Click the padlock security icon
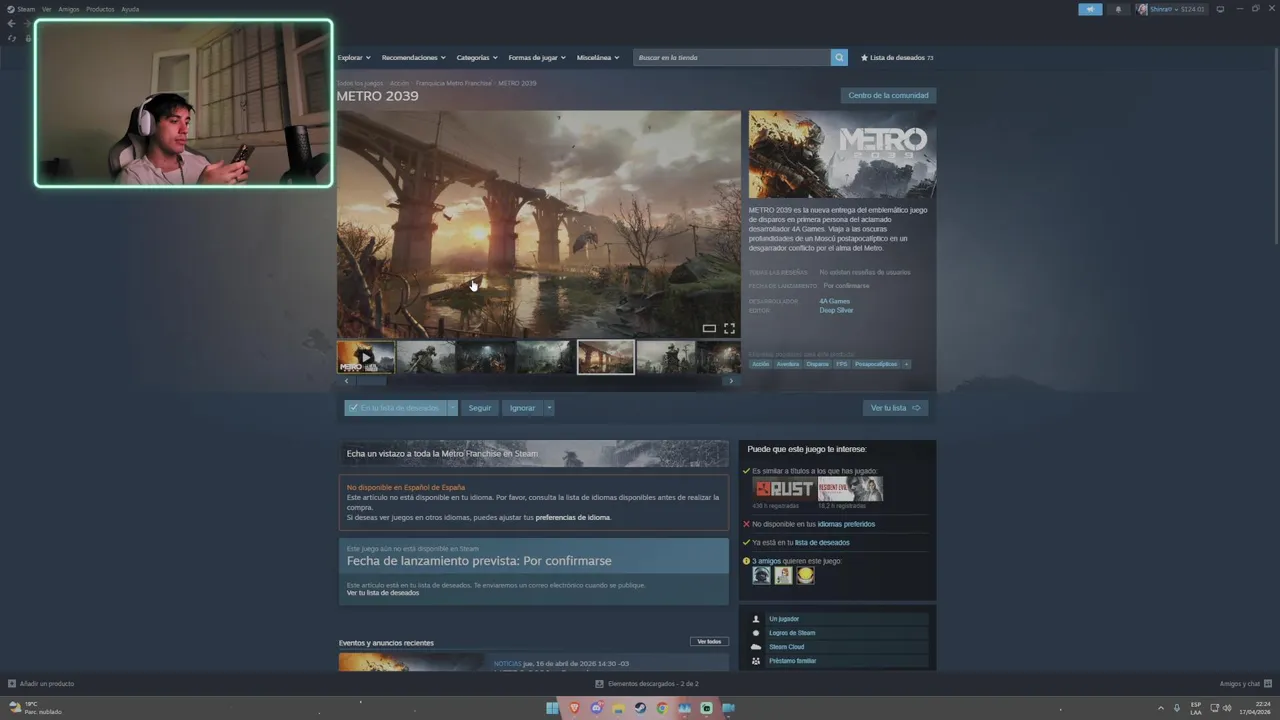This screenshot has height=720, width=1280. (28, 38)
